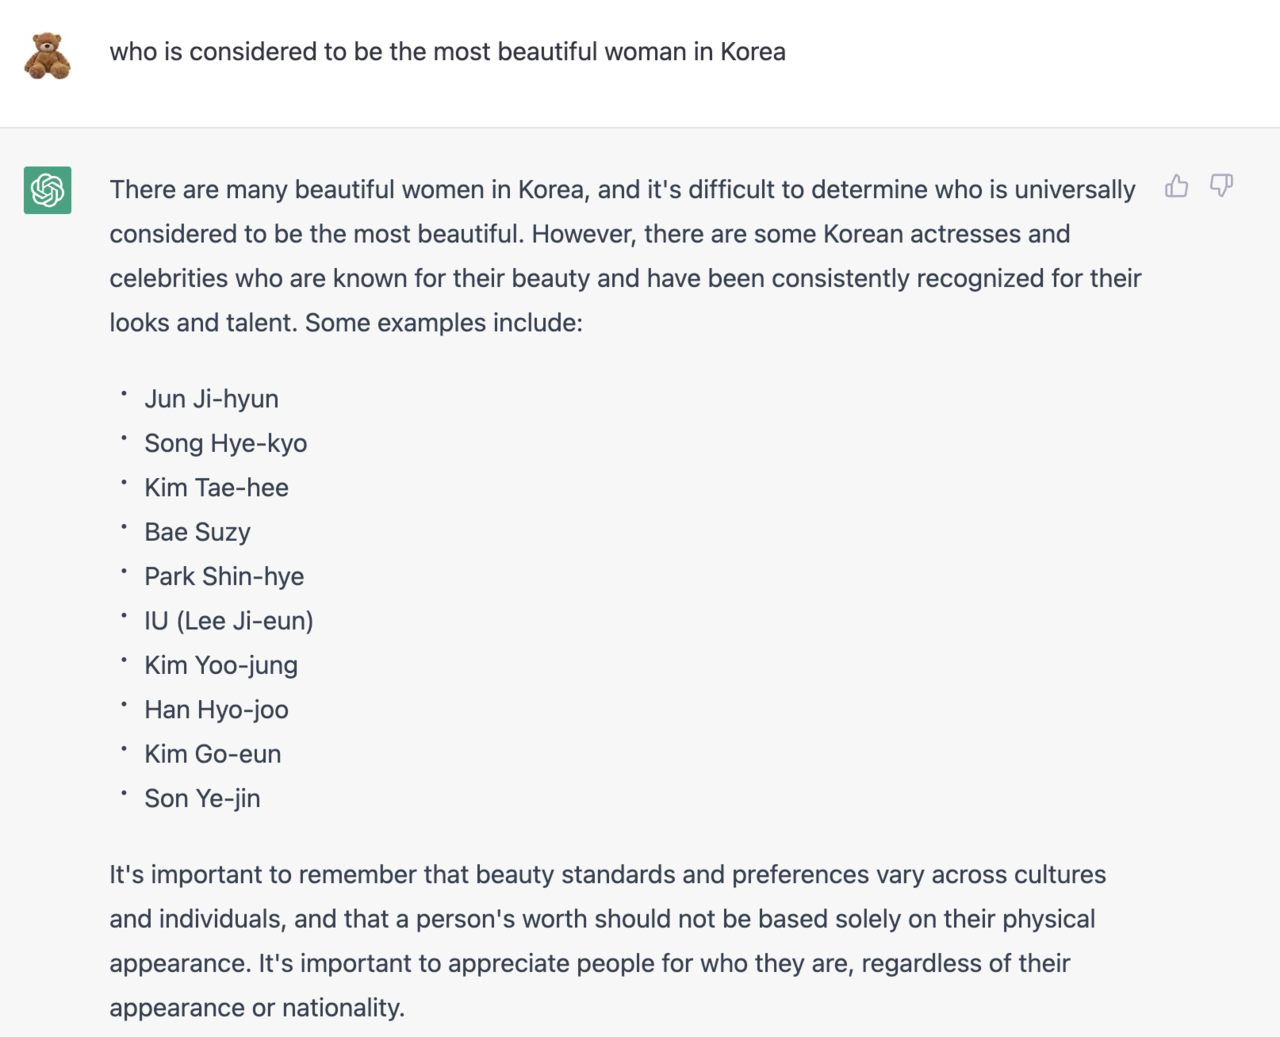Select the Kim Yoo-jung bullet item

(x=221, y=666)
